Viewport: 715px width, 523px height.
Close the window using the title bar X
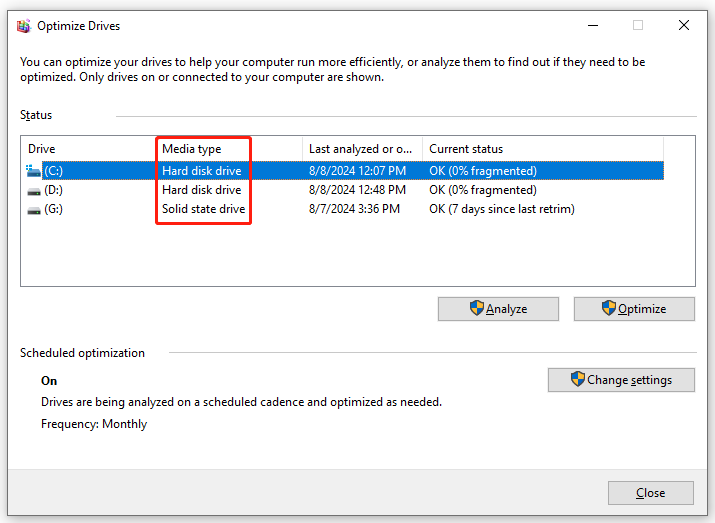point(684,26)
